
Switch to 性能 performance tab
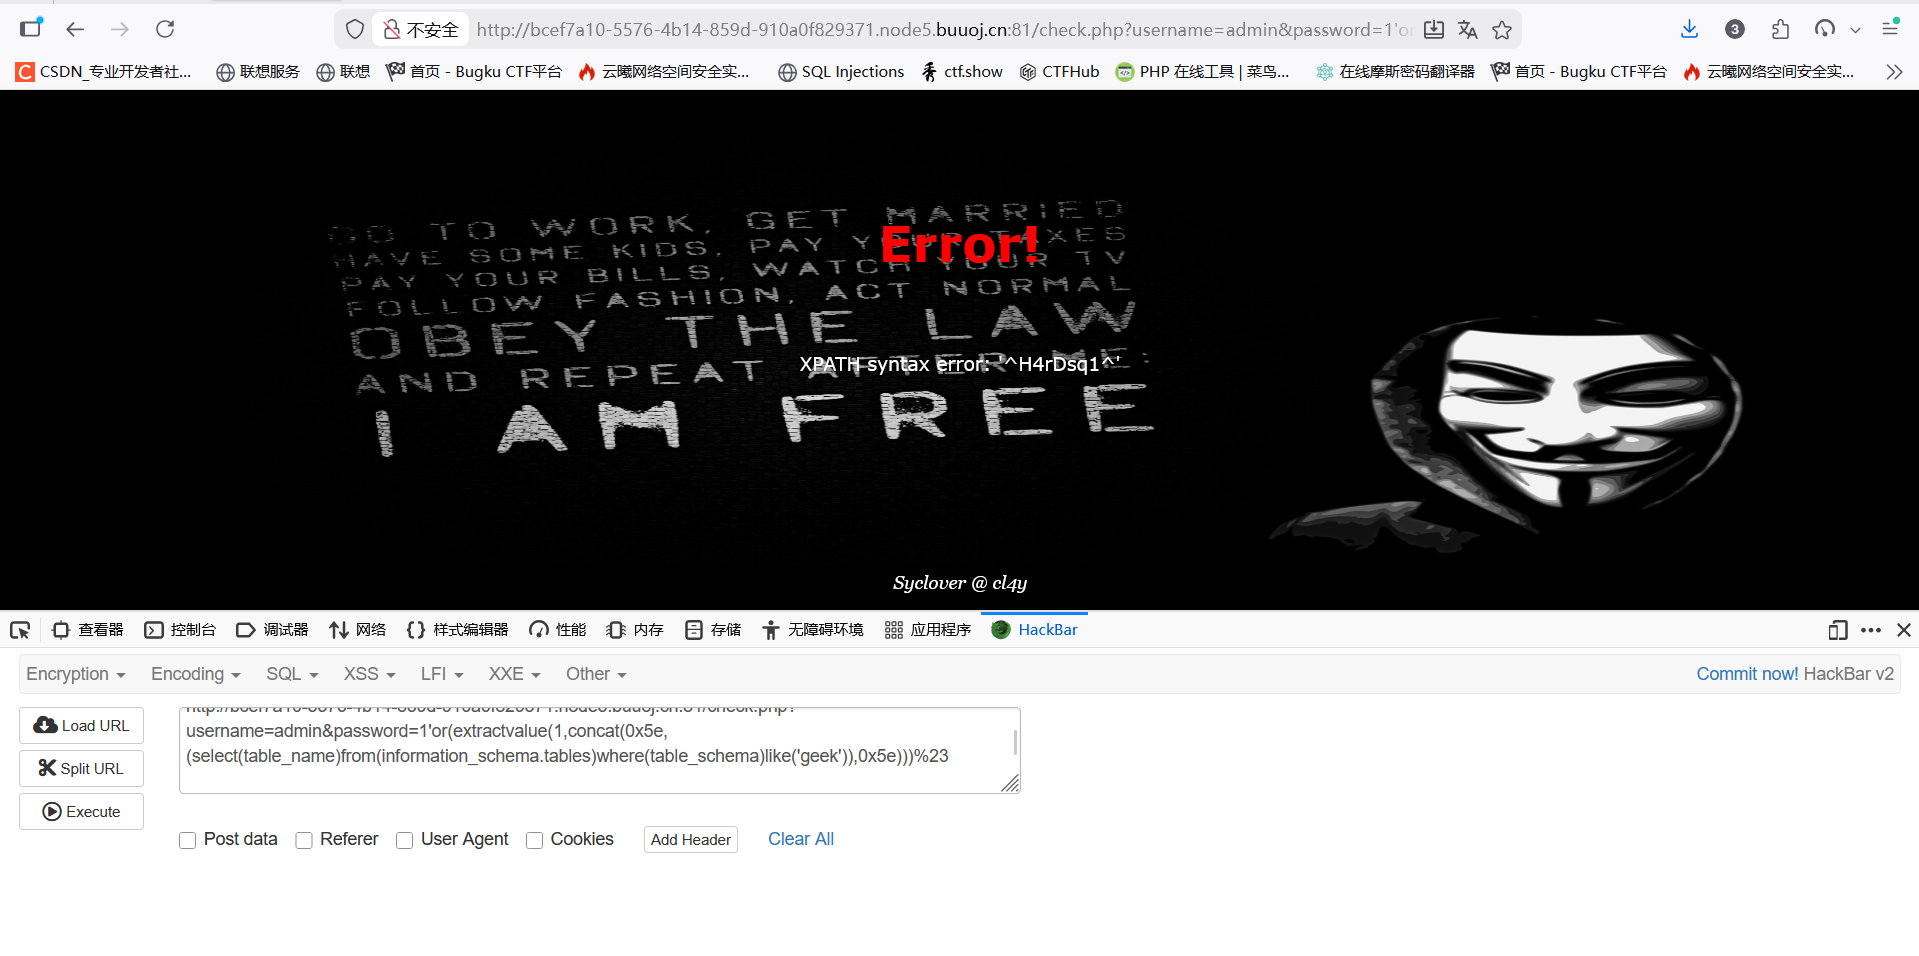pos(558,630)
